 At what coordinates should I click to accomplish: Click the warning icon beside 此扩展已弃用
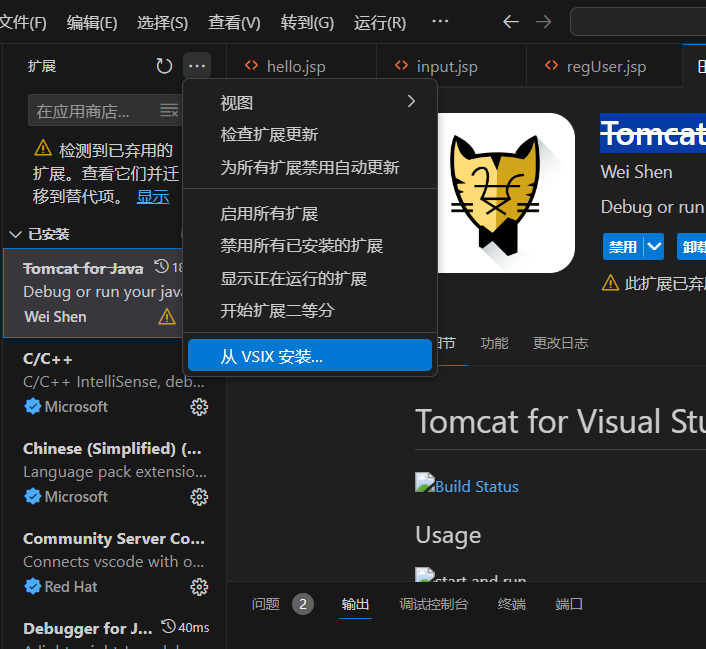pyautogui.click(x=611, y=283)
